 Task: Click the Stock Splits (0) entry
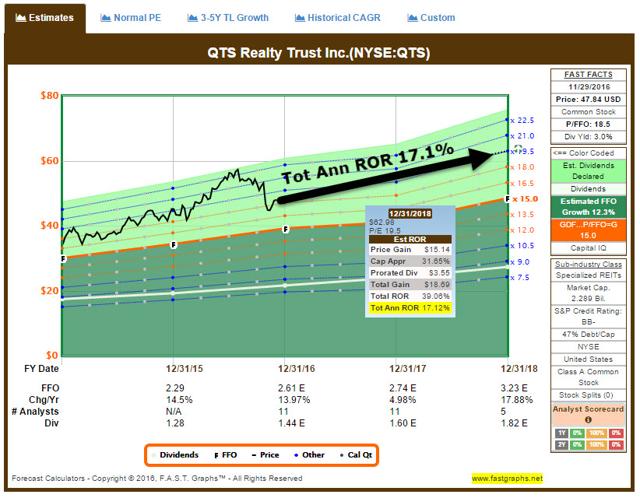pos(588,395)
